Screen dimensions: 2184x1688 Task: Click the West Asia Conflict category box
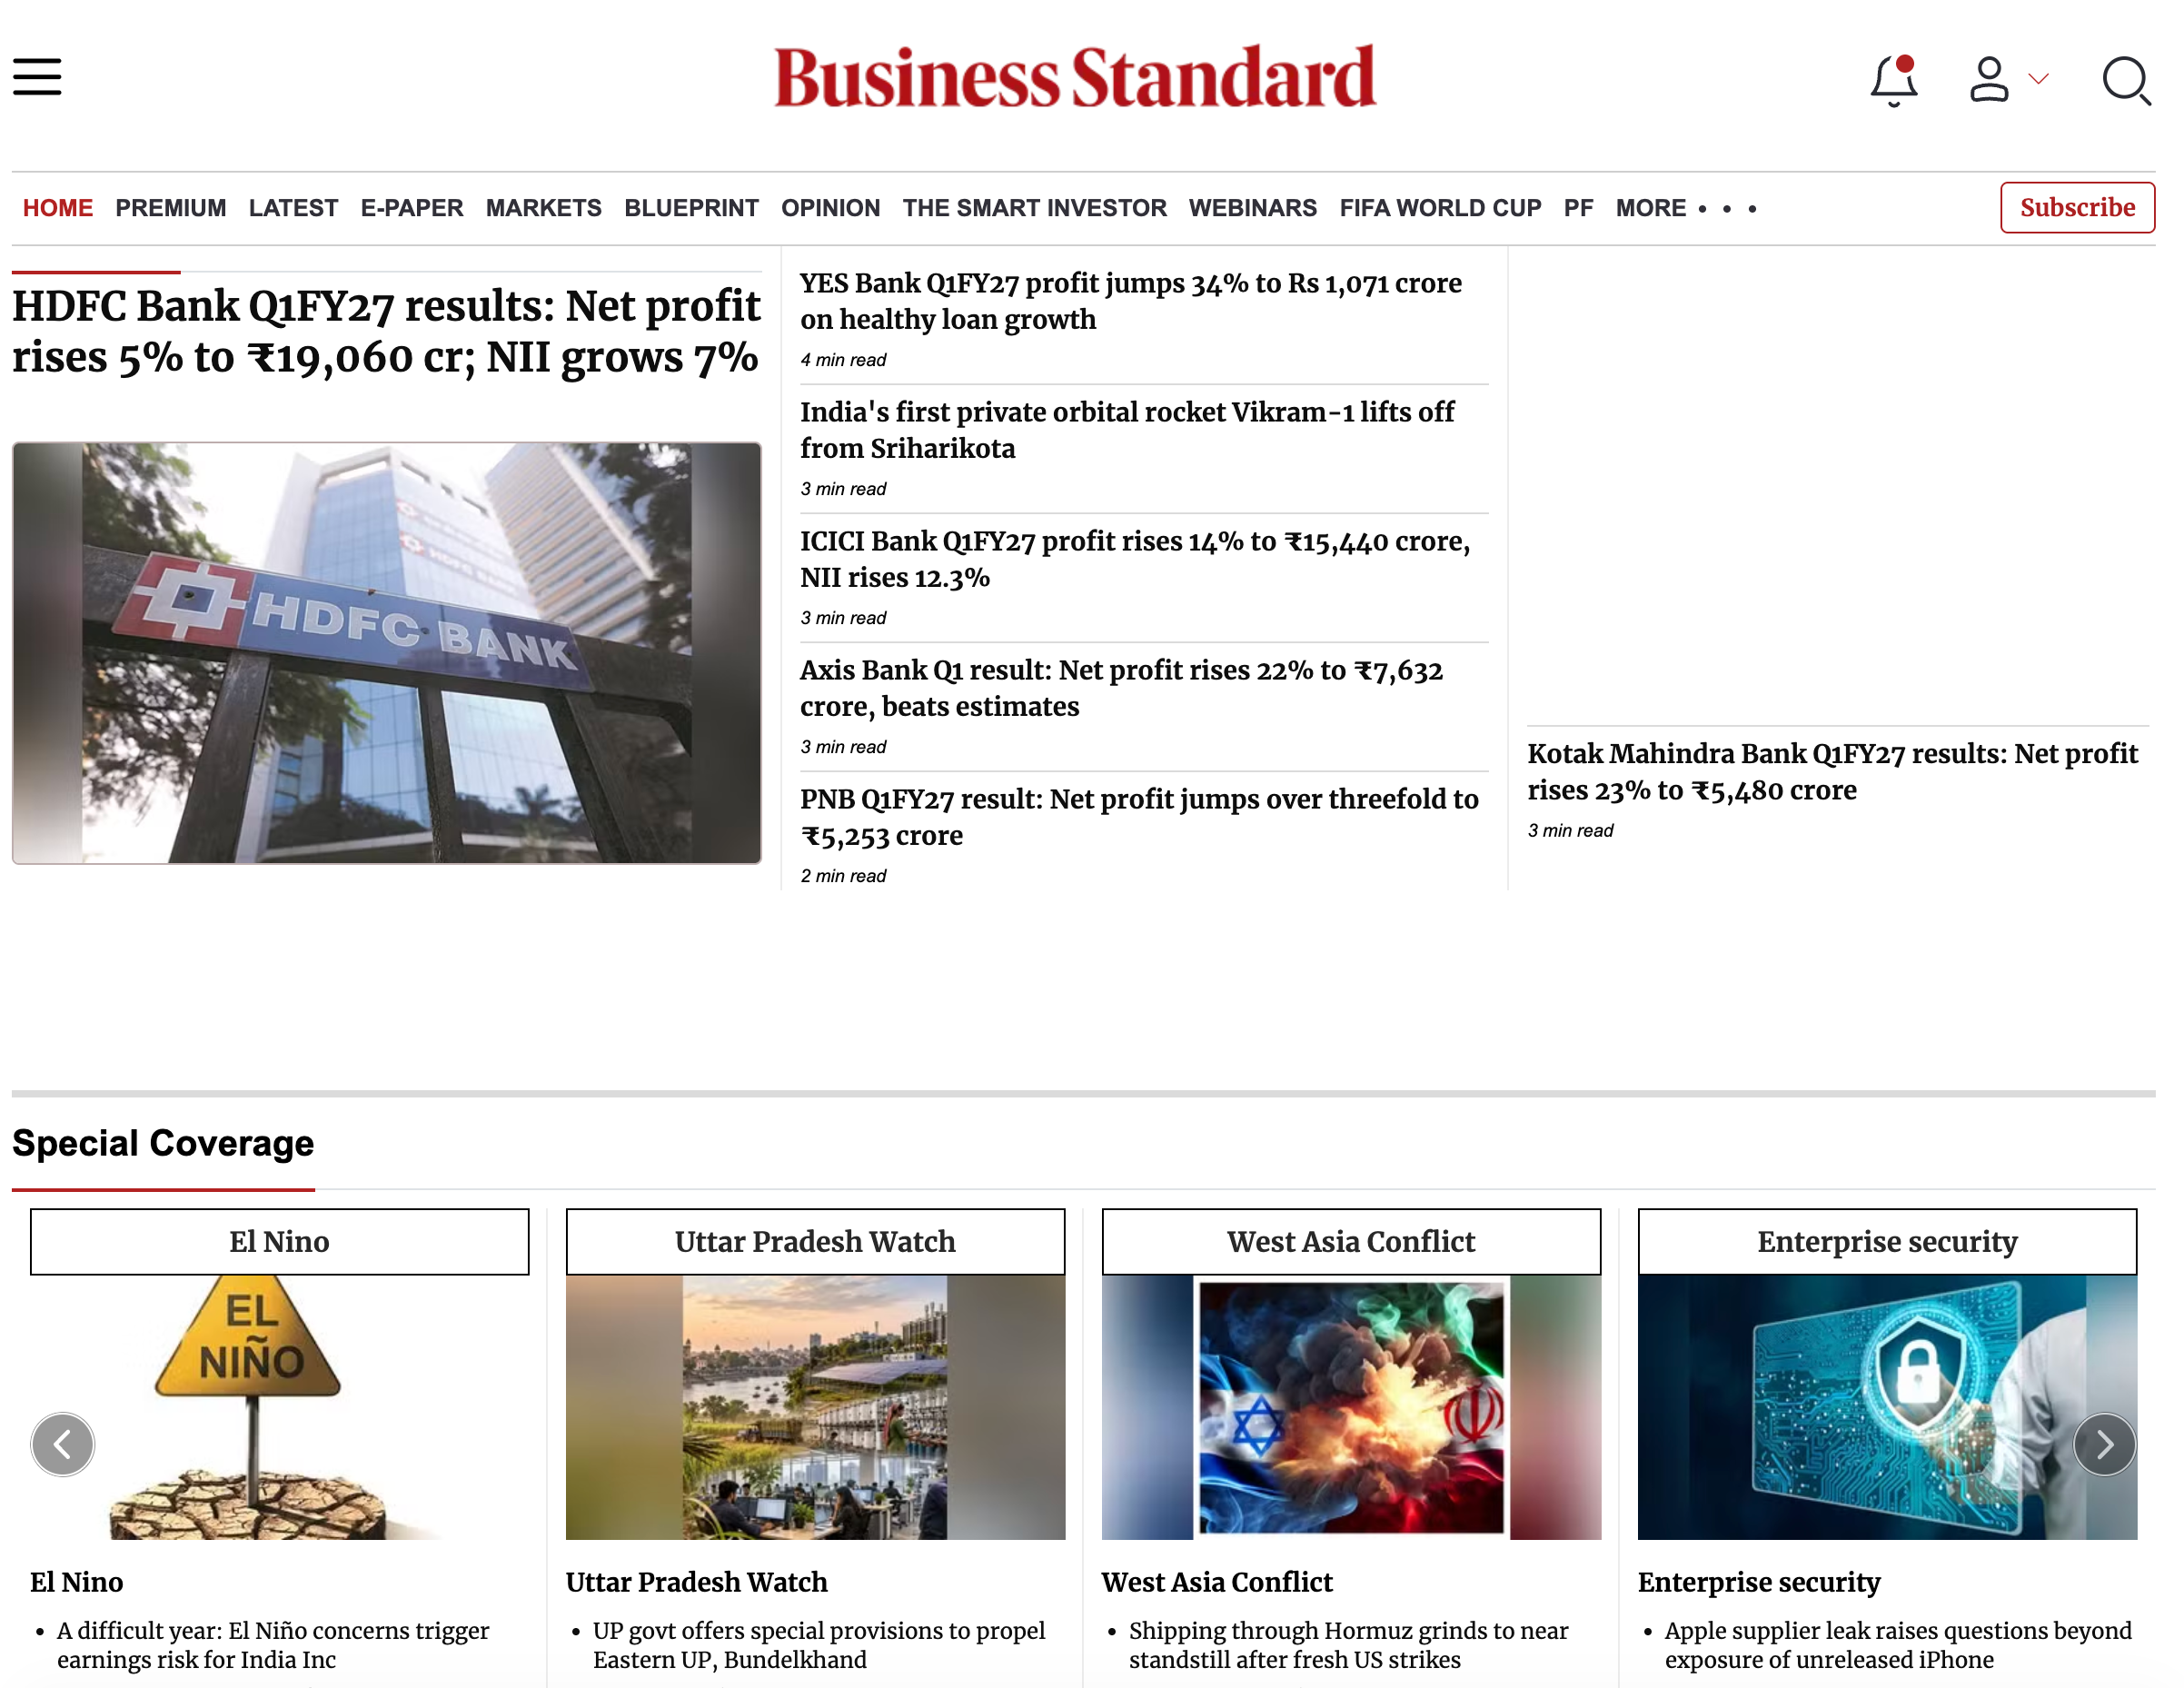[1351, 1241]
